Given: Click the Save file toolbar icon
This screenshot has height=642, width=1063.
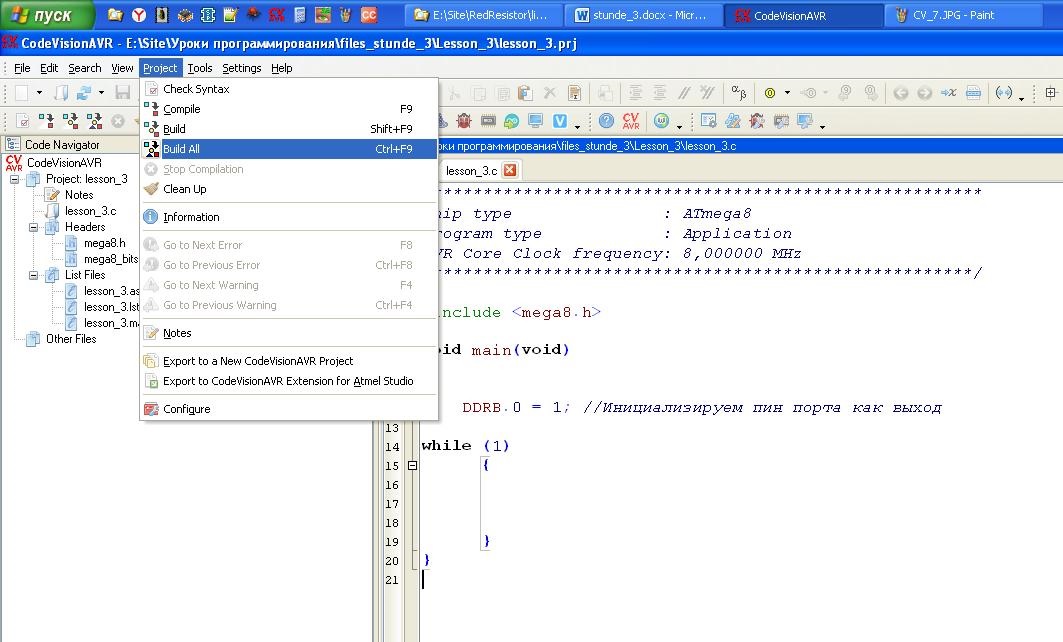Looking at the screenshot, I should [122, 93].
